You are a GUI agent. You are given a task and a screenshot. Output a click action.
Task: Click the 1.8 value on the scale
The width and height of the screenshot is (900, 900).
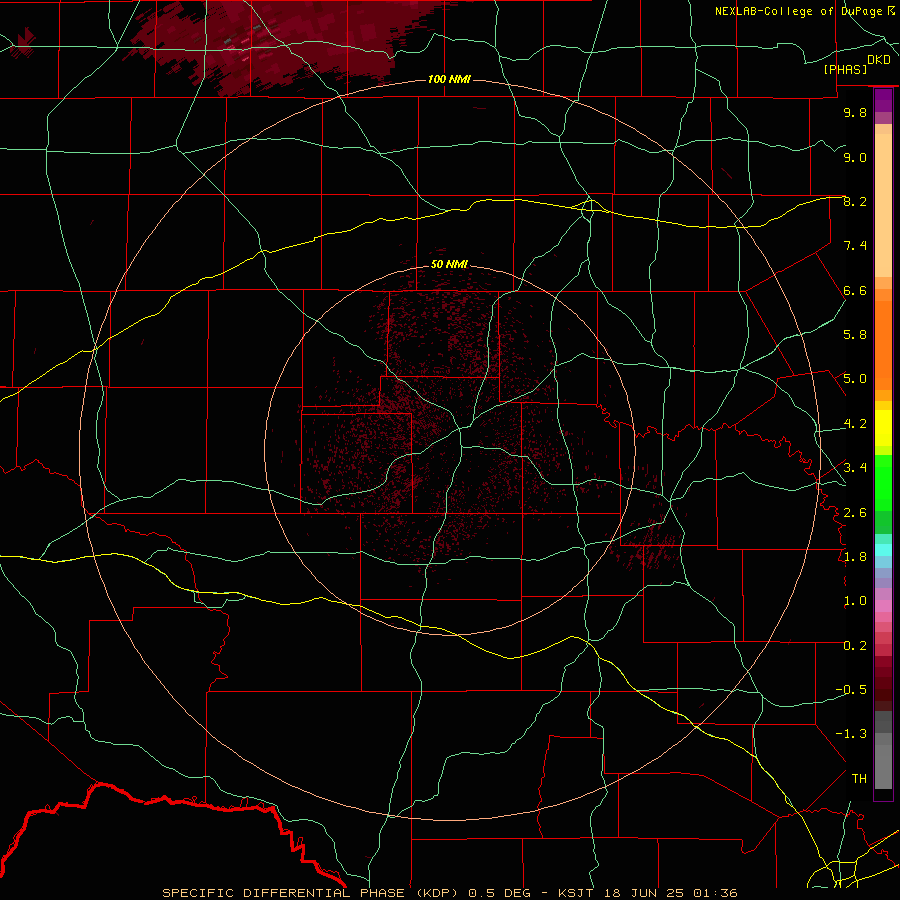855,557
